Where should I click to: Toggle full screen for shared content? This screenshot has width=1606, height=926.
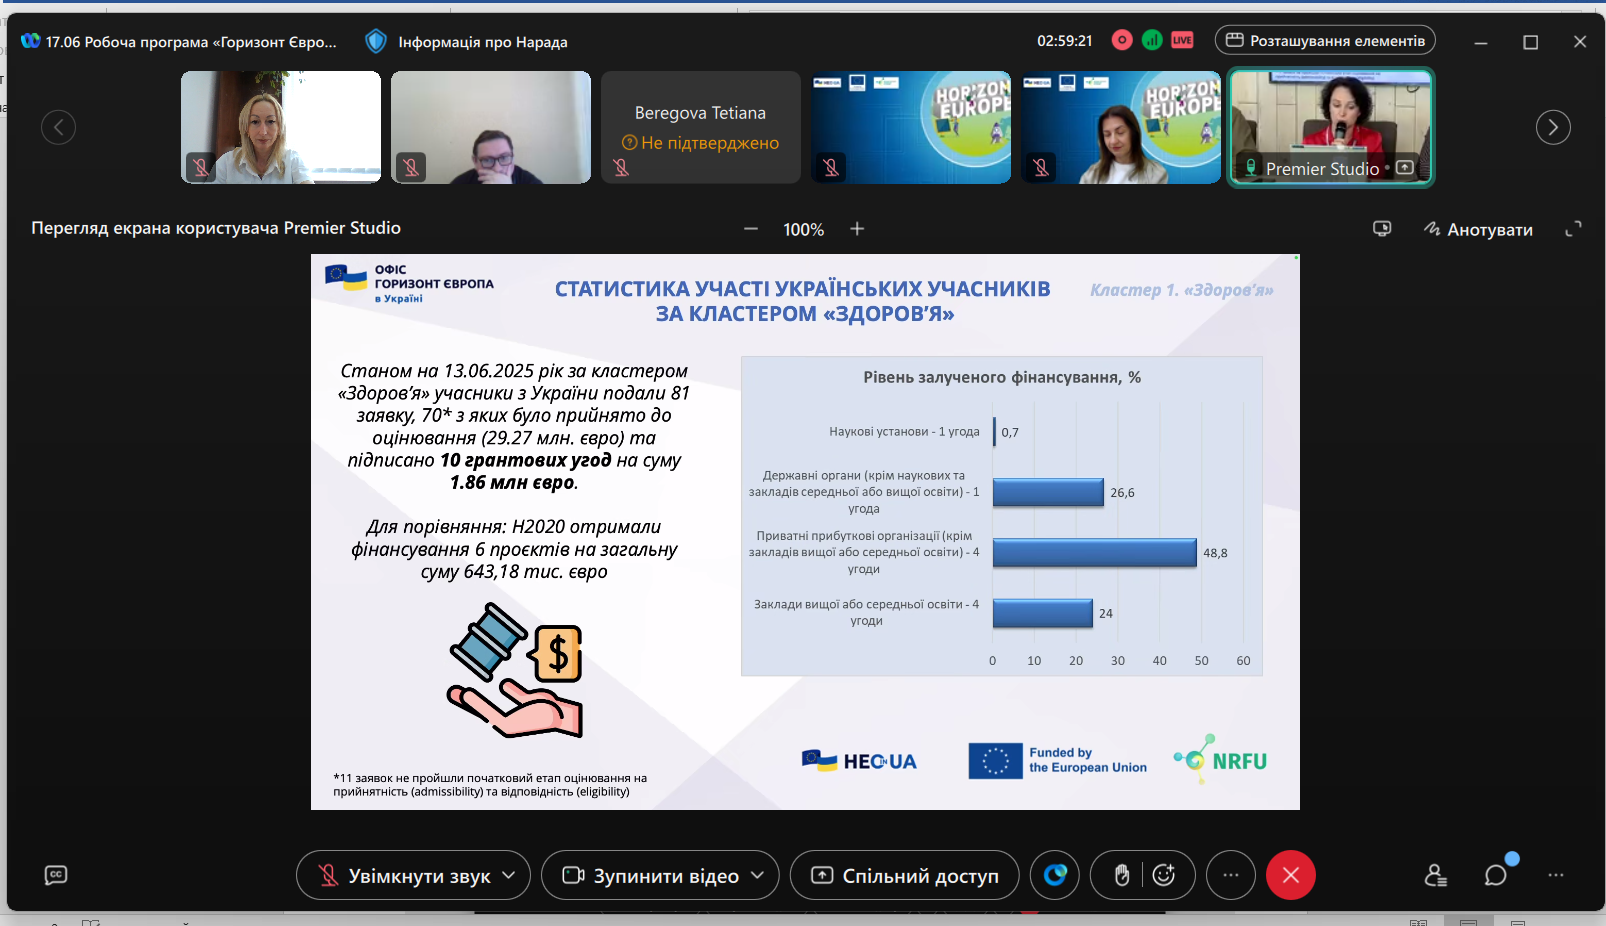coord(1573,229)
